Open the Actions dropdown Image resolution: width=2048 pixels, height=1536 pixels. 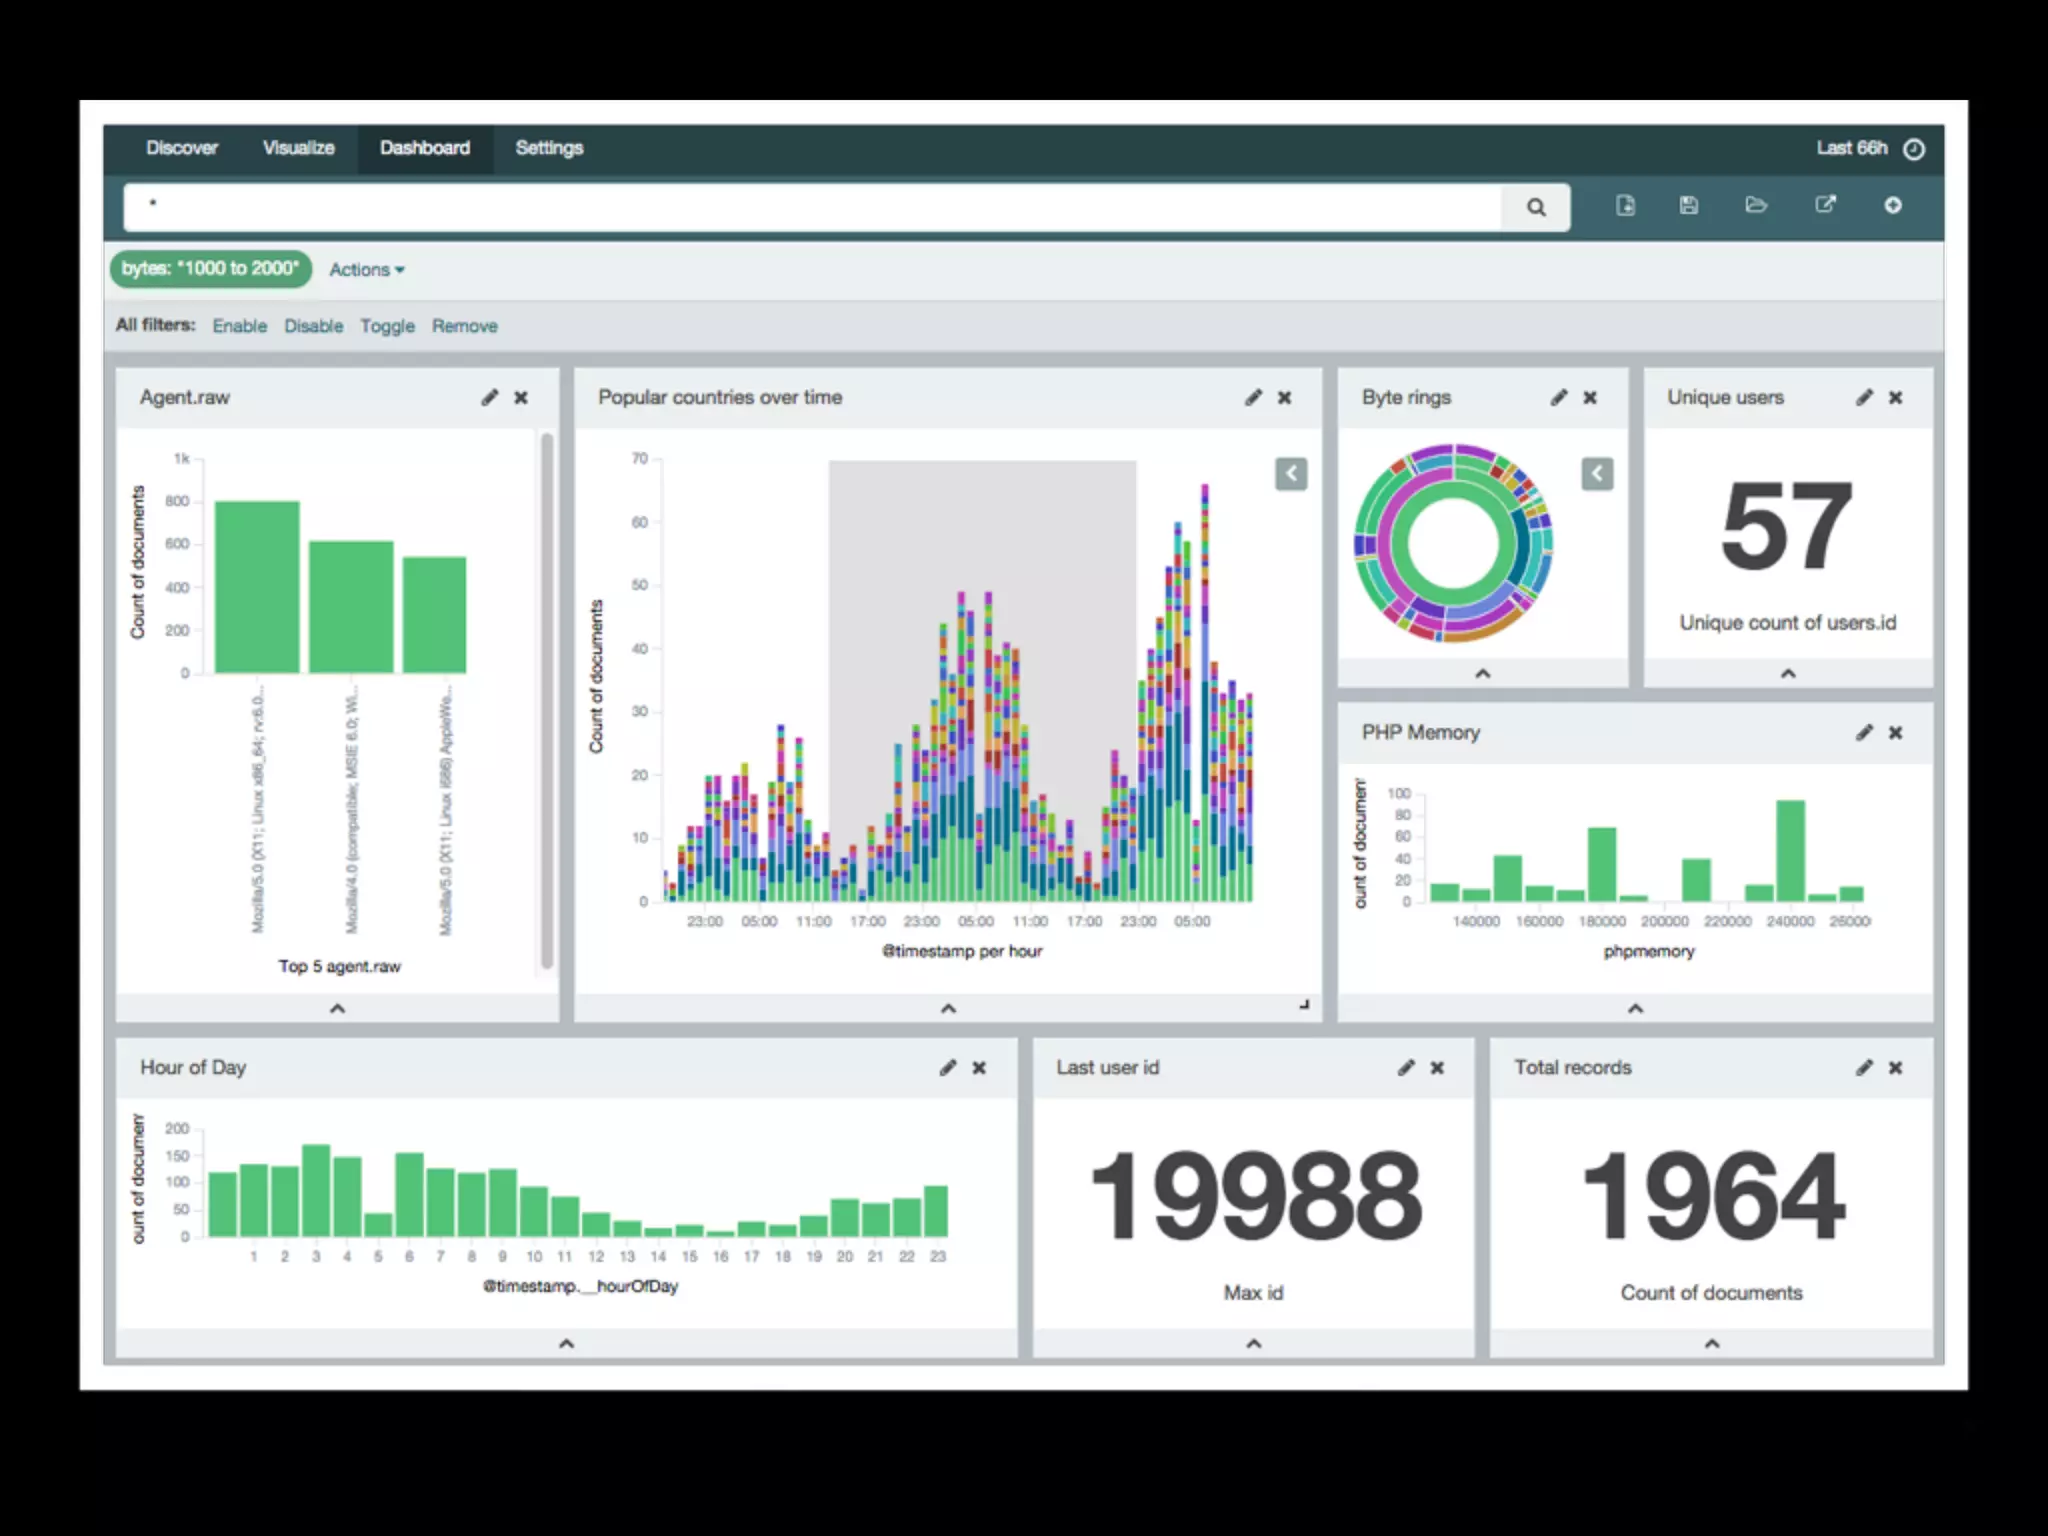point(366,270)
